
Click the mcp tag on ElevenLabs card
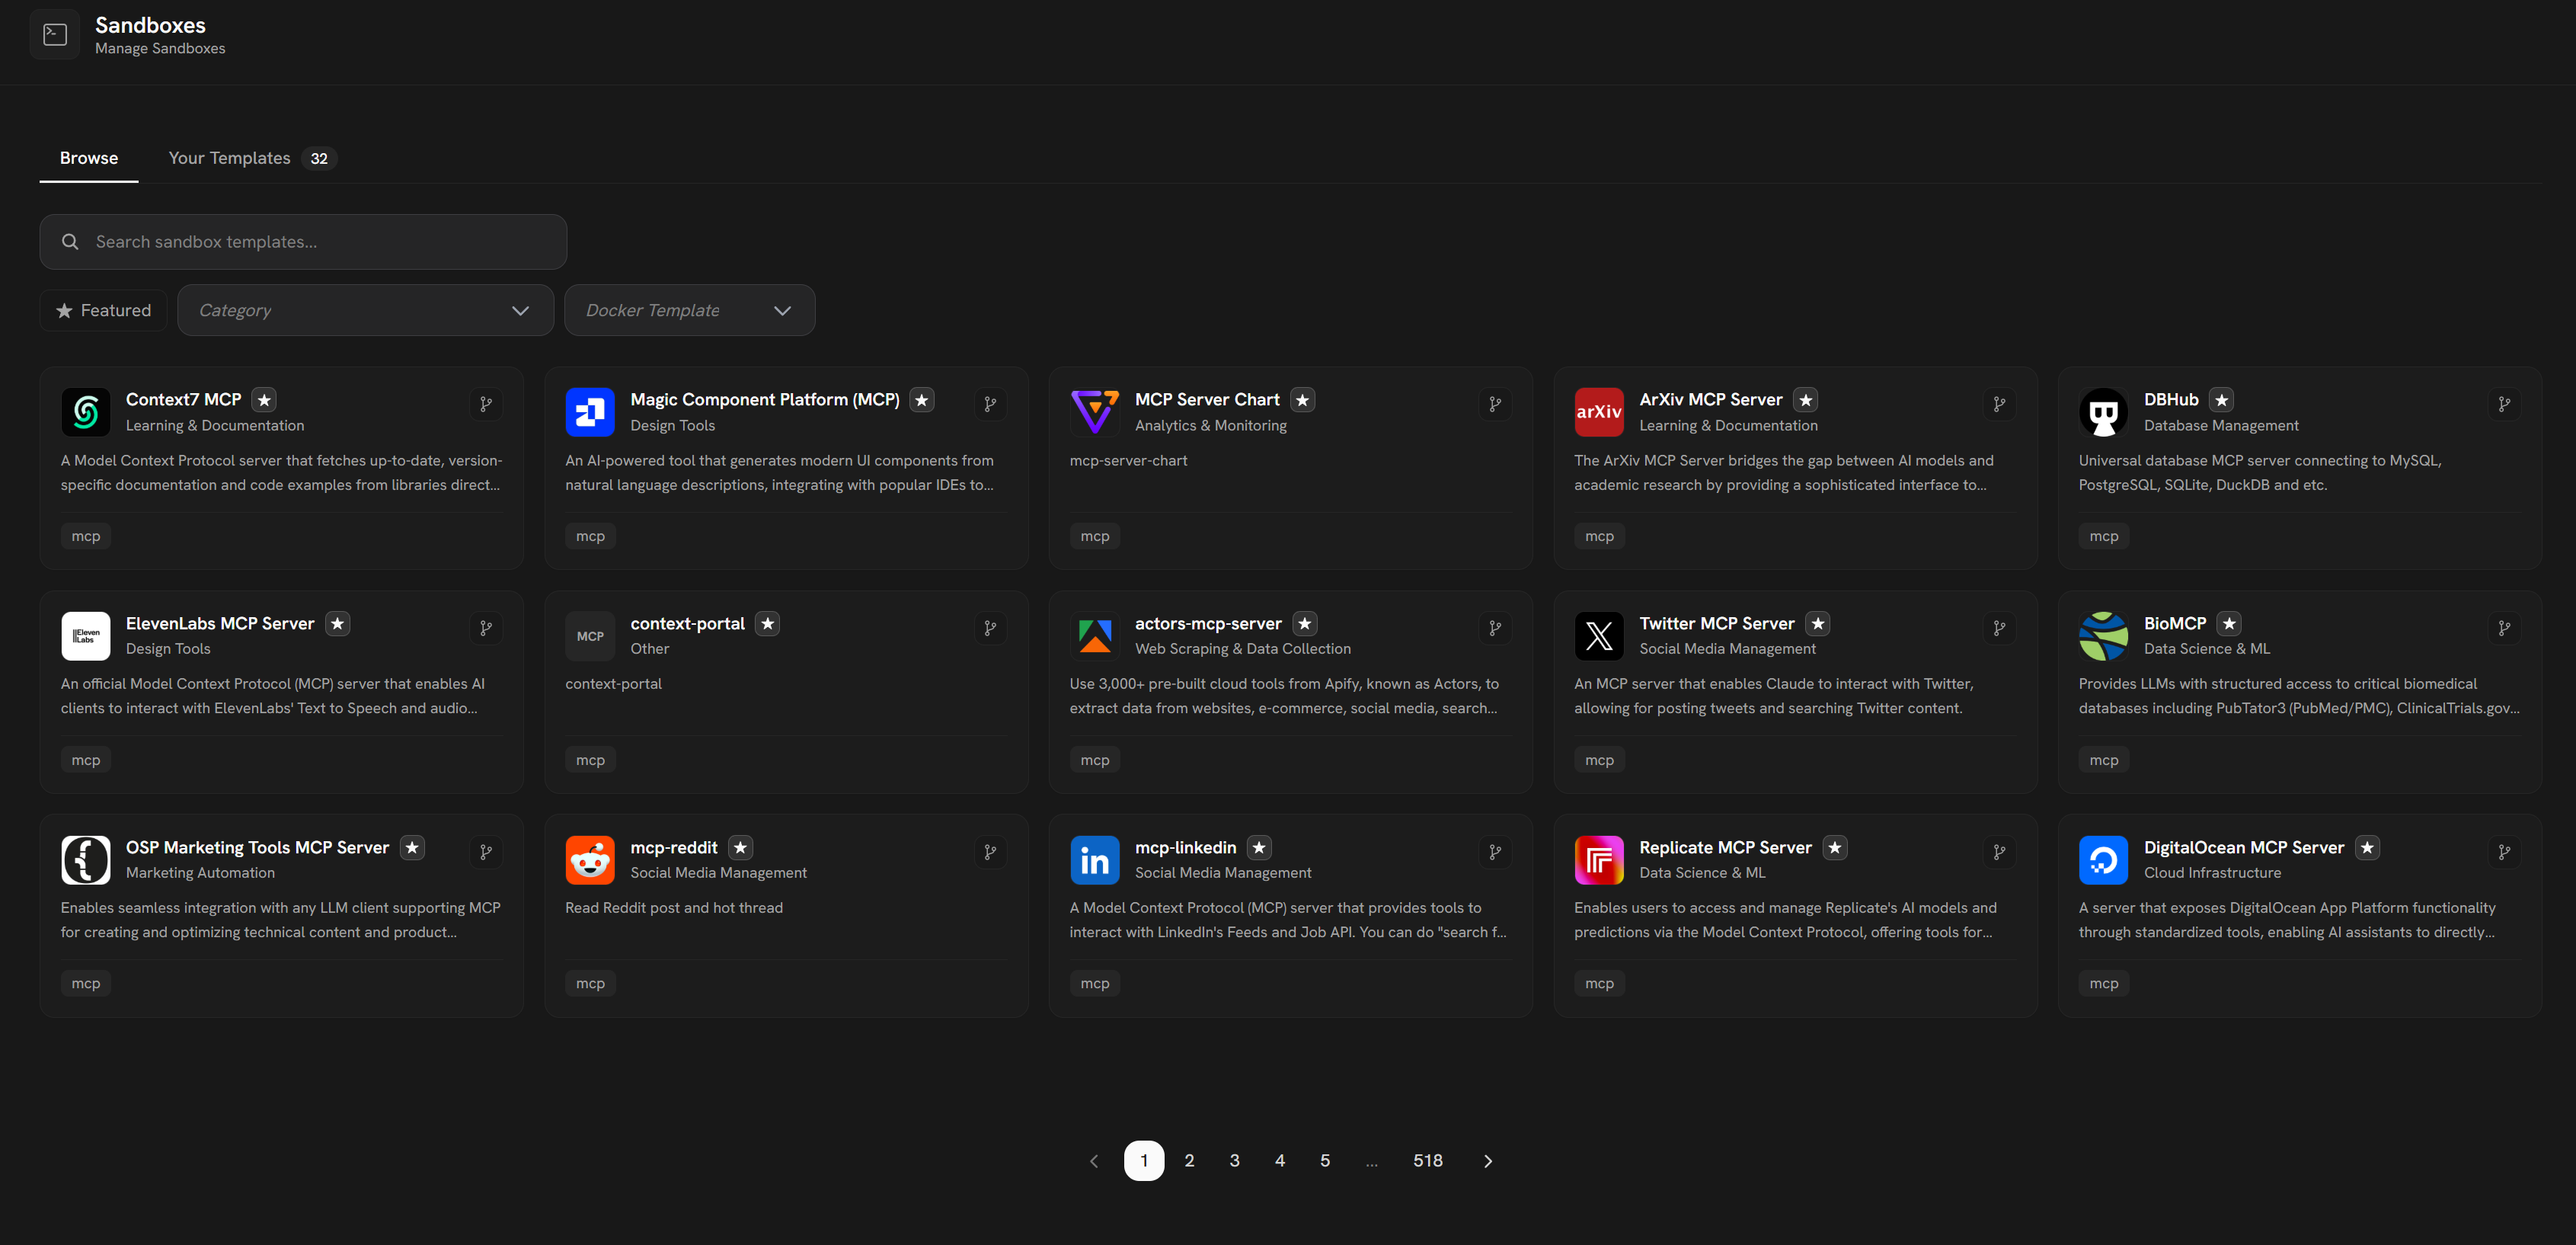(86, 760)
